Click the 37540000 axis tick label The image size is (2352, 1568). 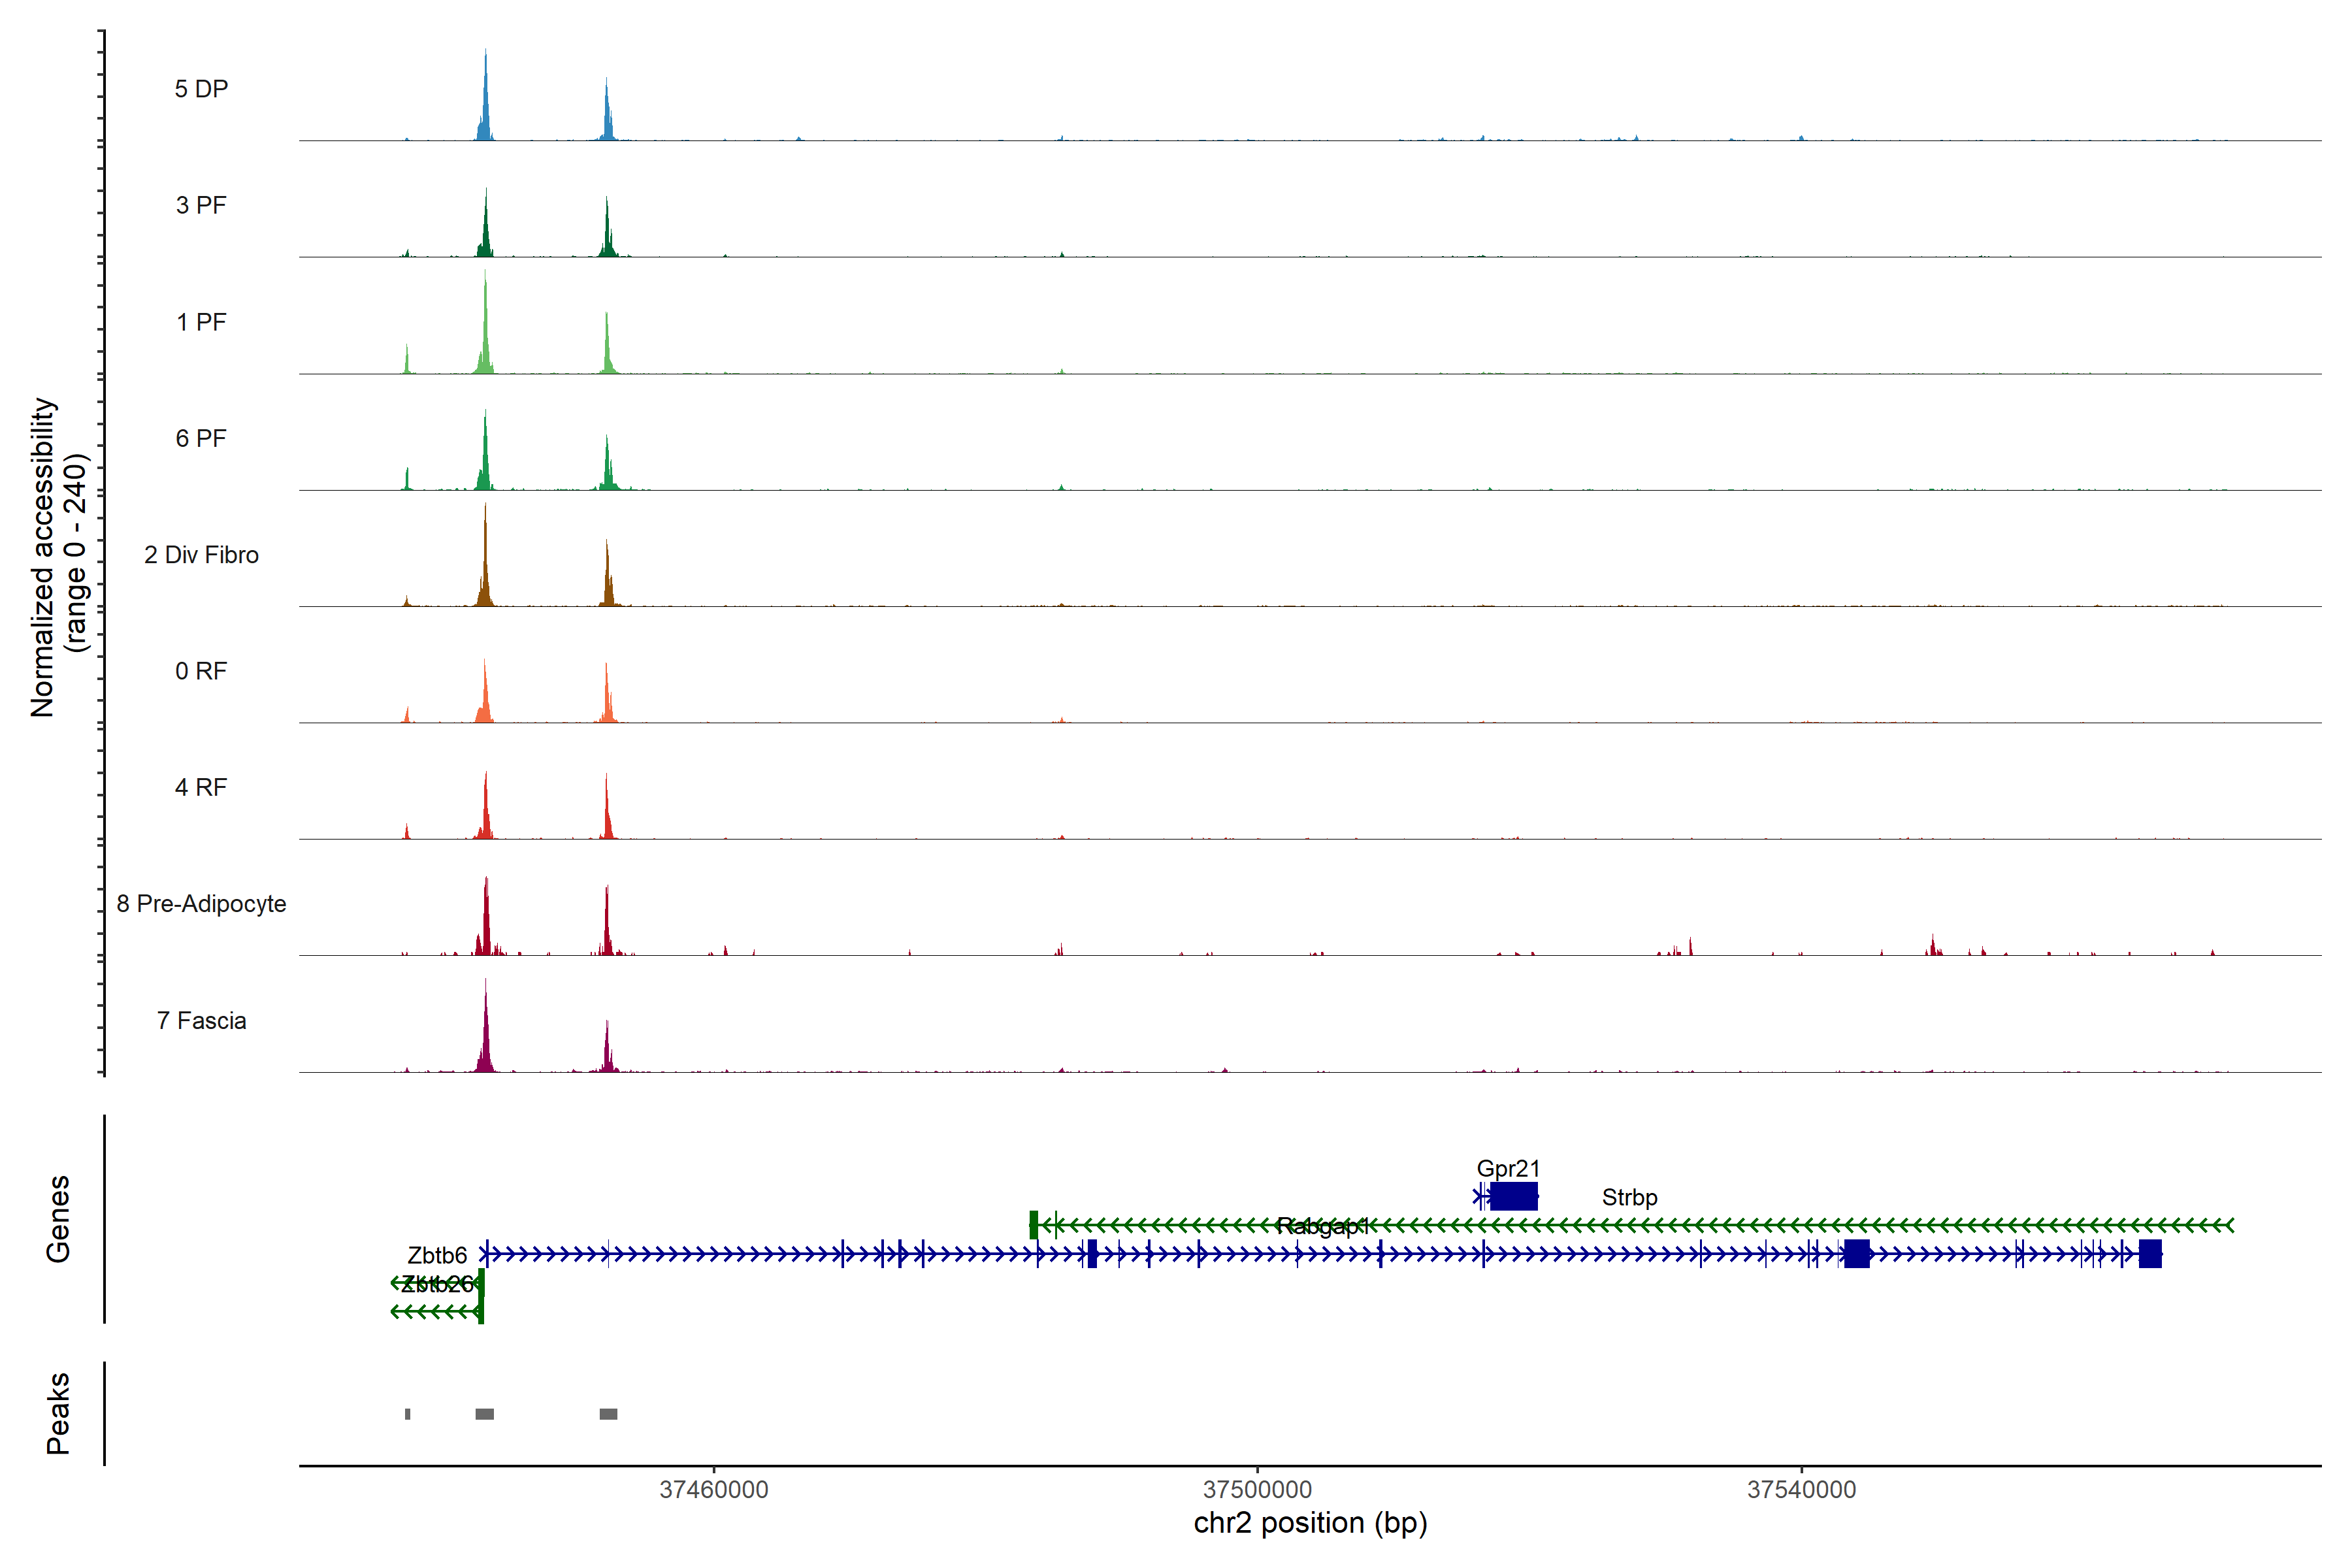point(1801,1490)
